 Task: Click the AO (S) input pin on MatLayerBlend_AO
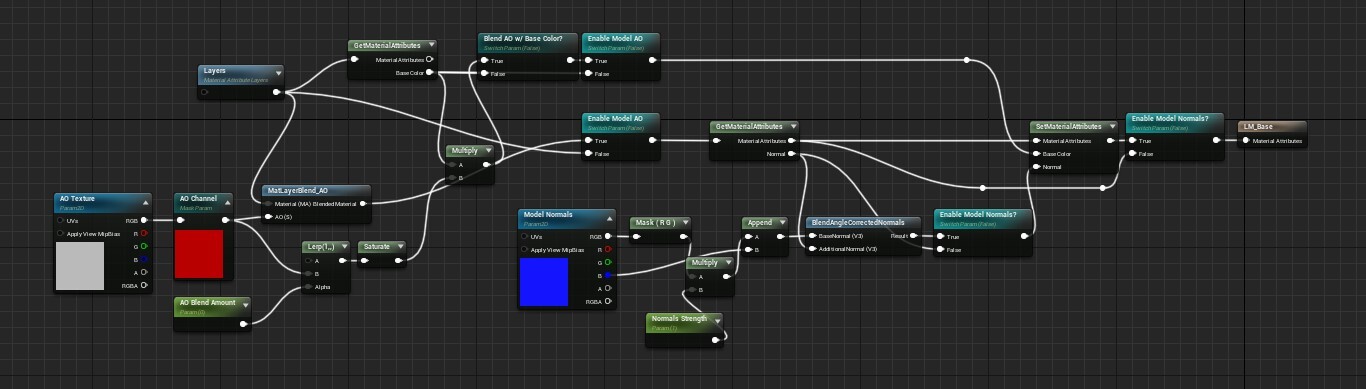click(268, 216)
